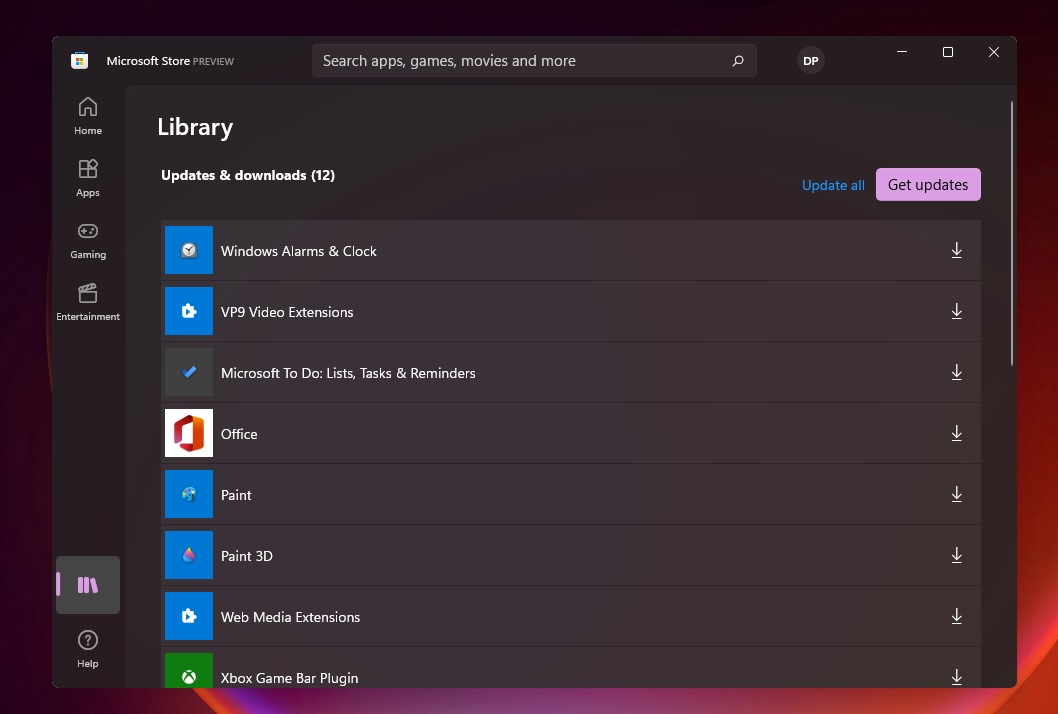Click the search magnifier icon
This screenshot has width=1058, height=714.
738,61
